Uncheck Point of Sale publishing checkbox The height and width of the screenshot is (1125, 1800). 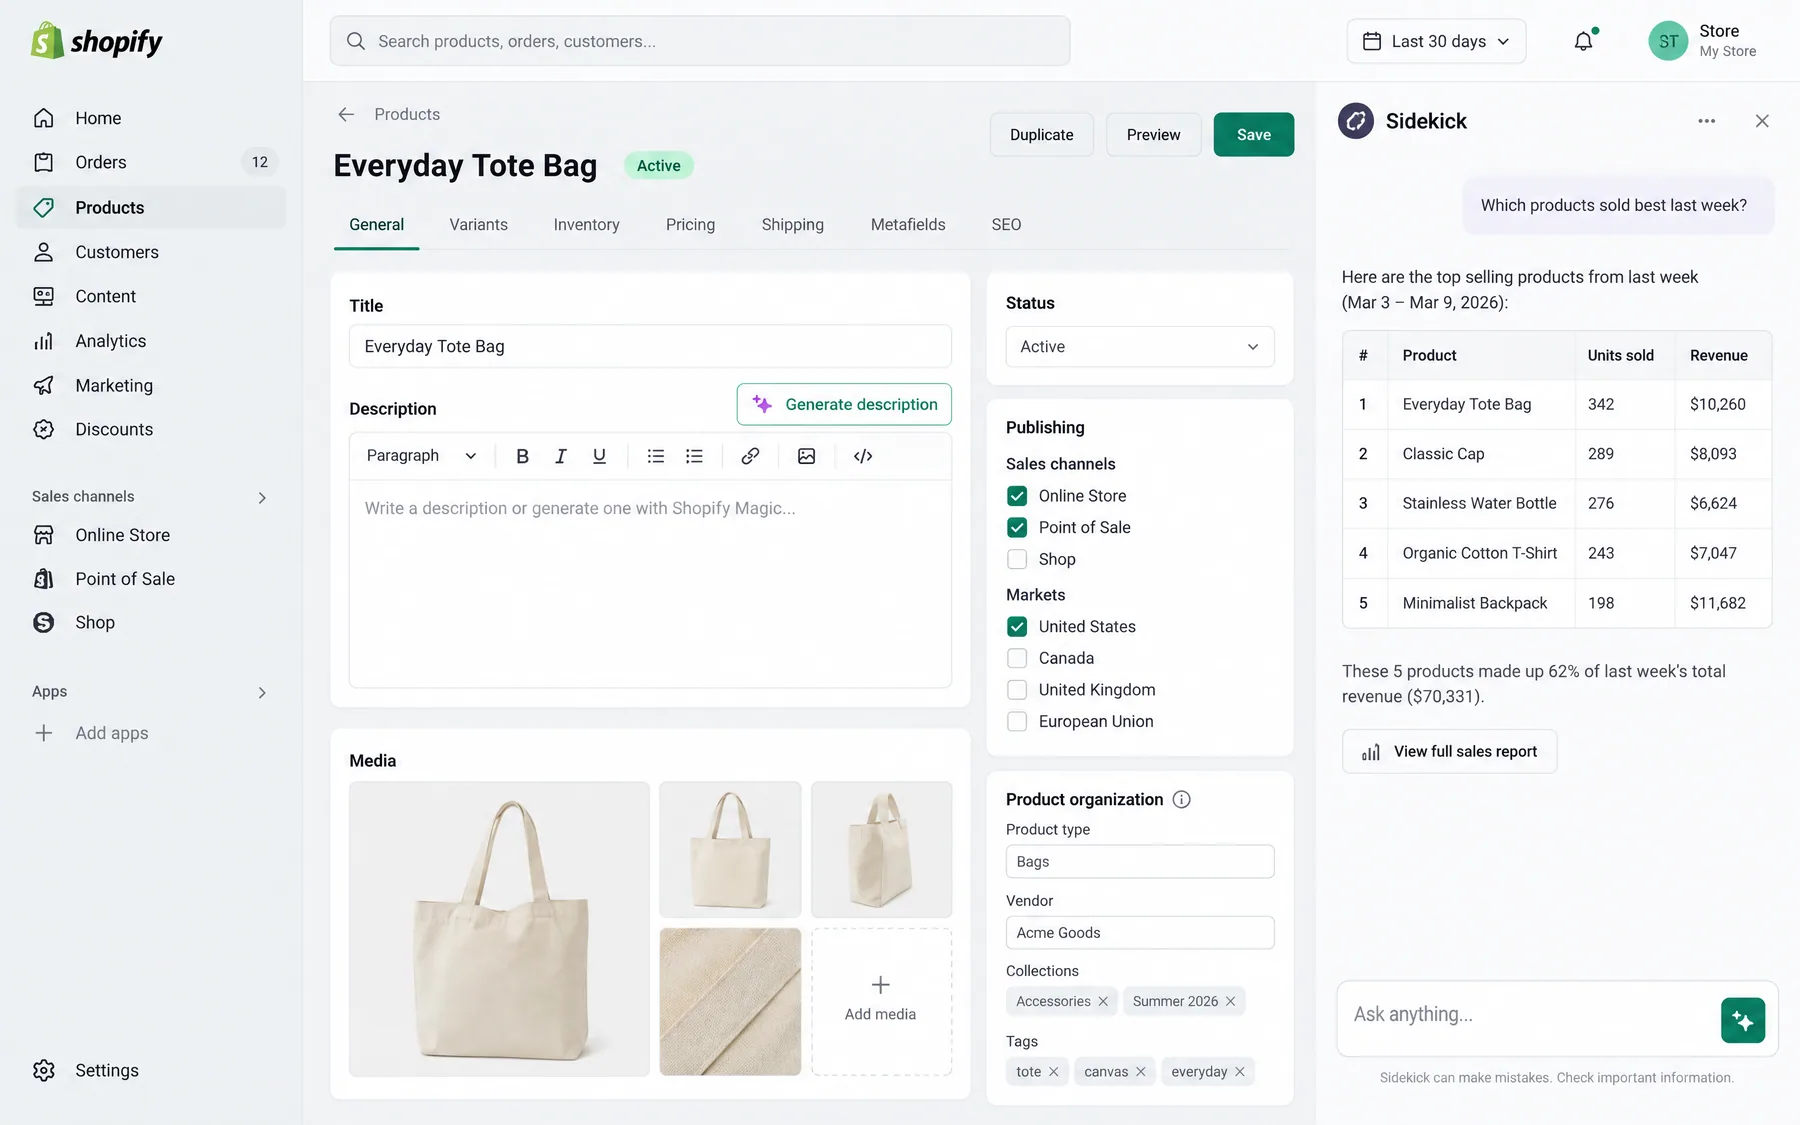point(1017,527)
